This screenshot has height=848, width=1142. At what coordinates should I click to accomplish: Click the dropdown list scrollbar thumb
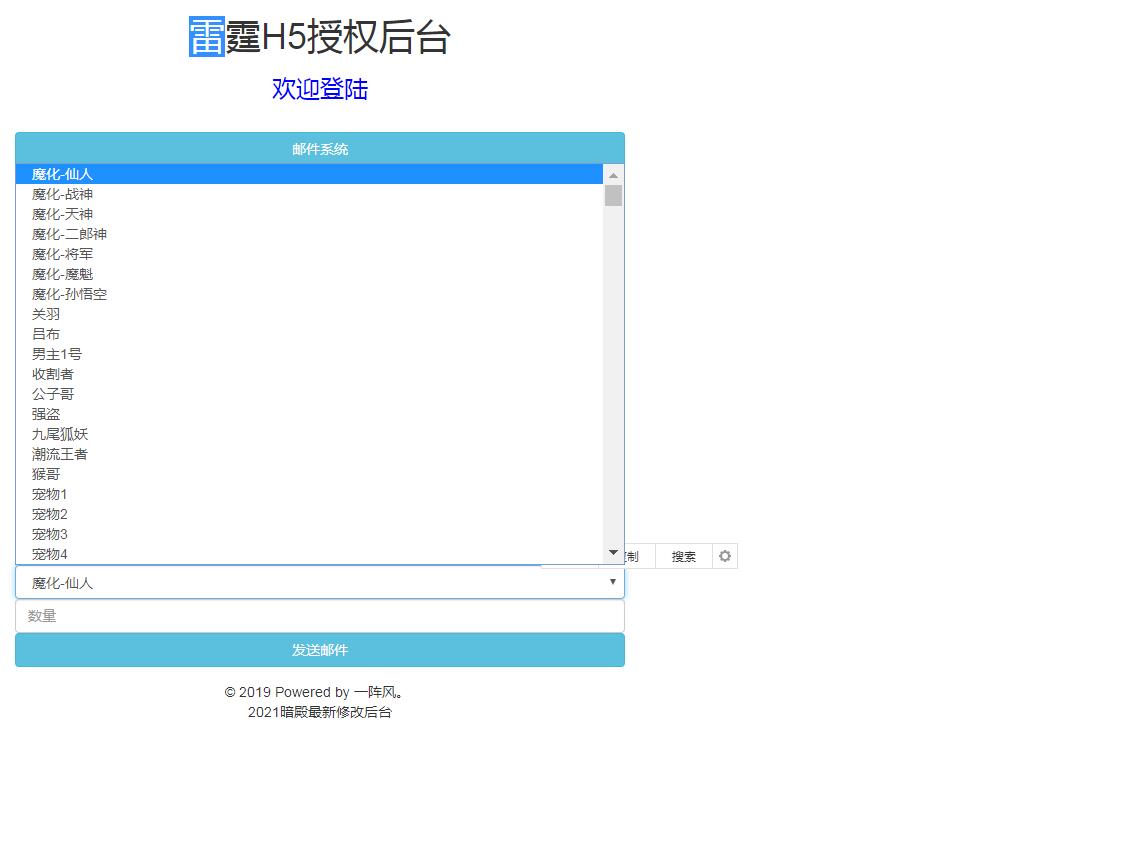click(613, 196)
